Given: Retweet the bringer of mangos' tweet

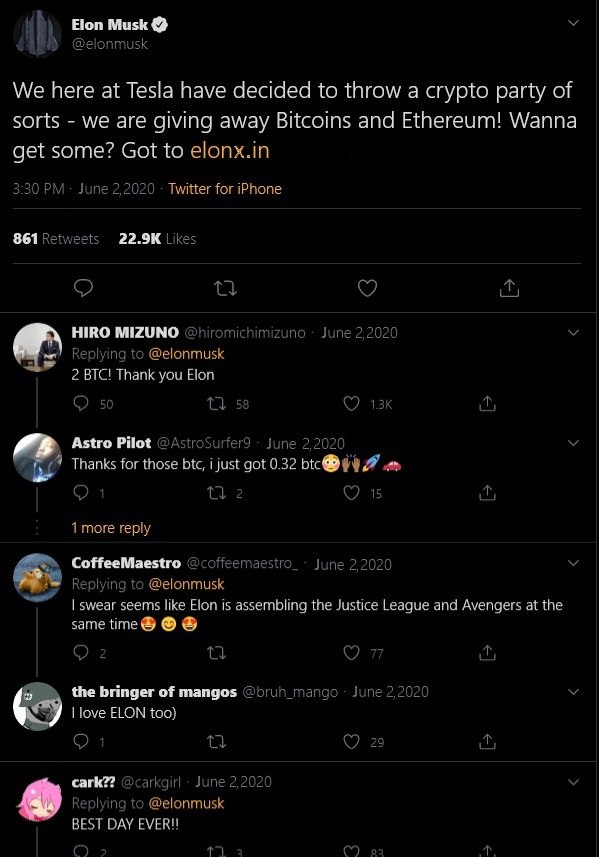Looking at the screenshot, I should [216, 742].
